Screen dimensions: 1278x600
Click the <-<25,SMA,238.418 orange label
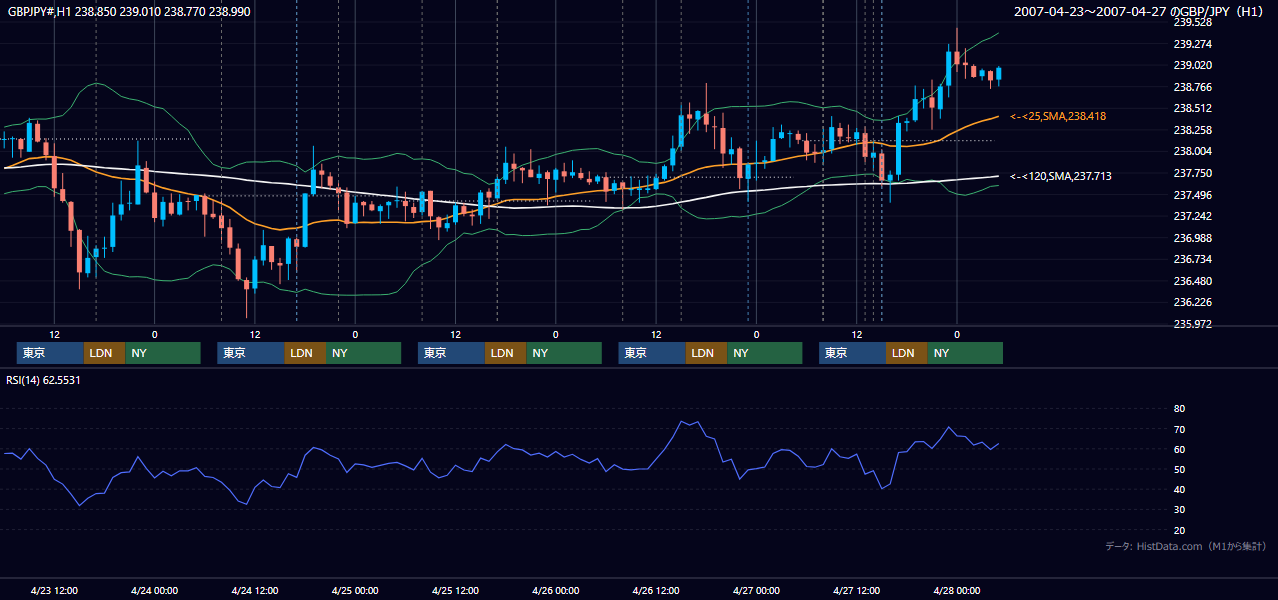(1058, 116)
